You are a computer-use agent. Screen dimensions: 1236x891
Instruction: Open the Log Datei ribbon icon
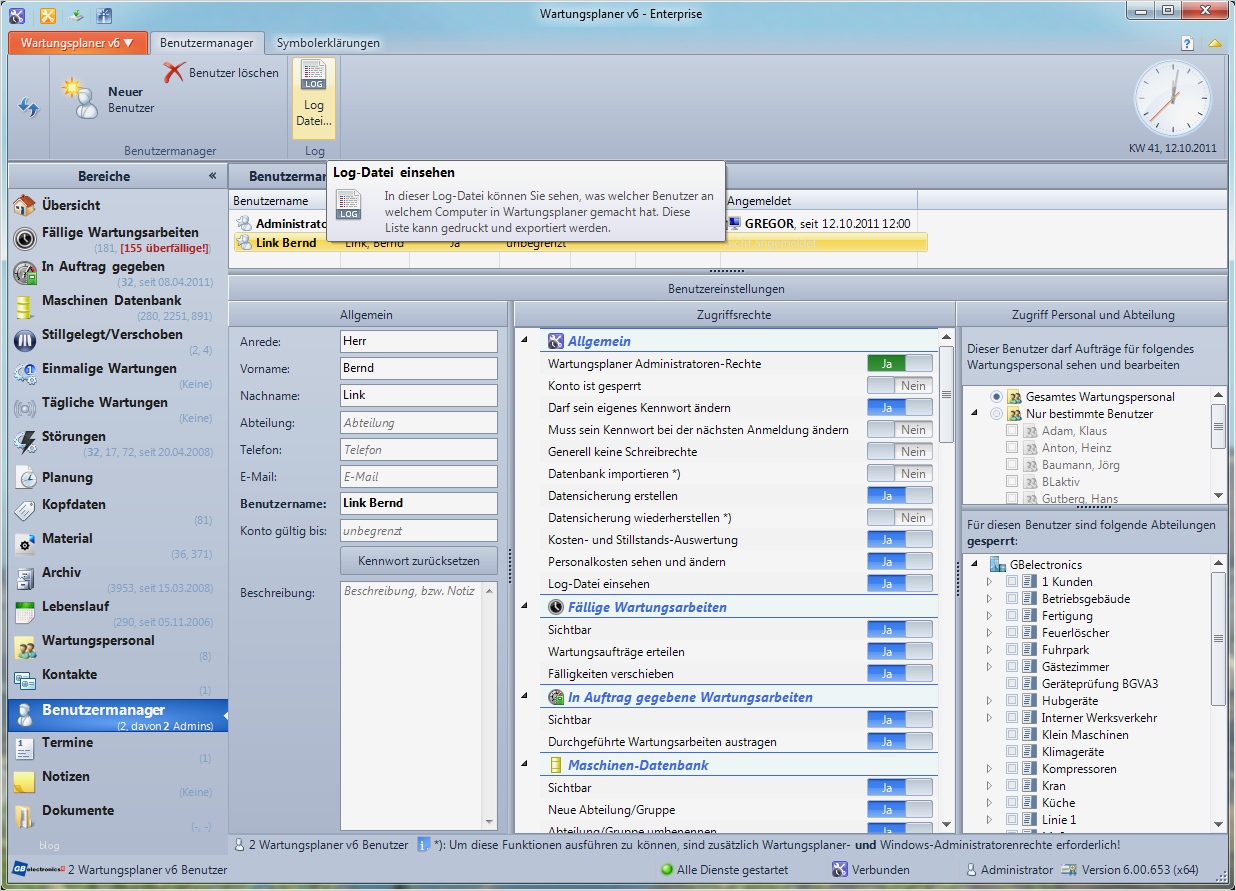tap(314, 97)
